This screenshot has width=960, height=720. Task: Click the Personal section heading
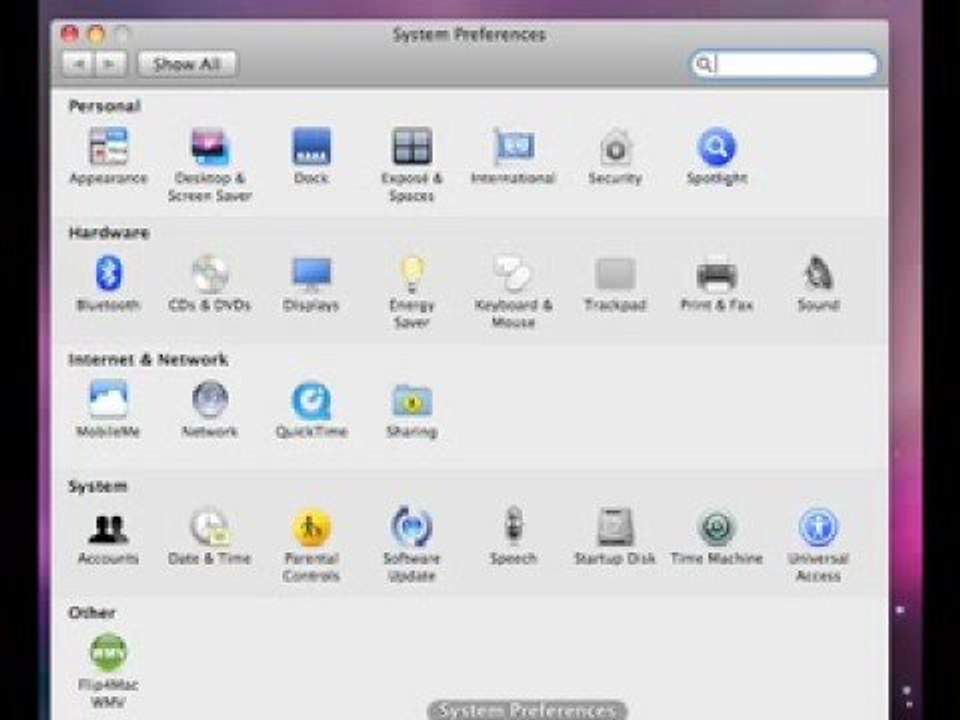click(104, 106)
